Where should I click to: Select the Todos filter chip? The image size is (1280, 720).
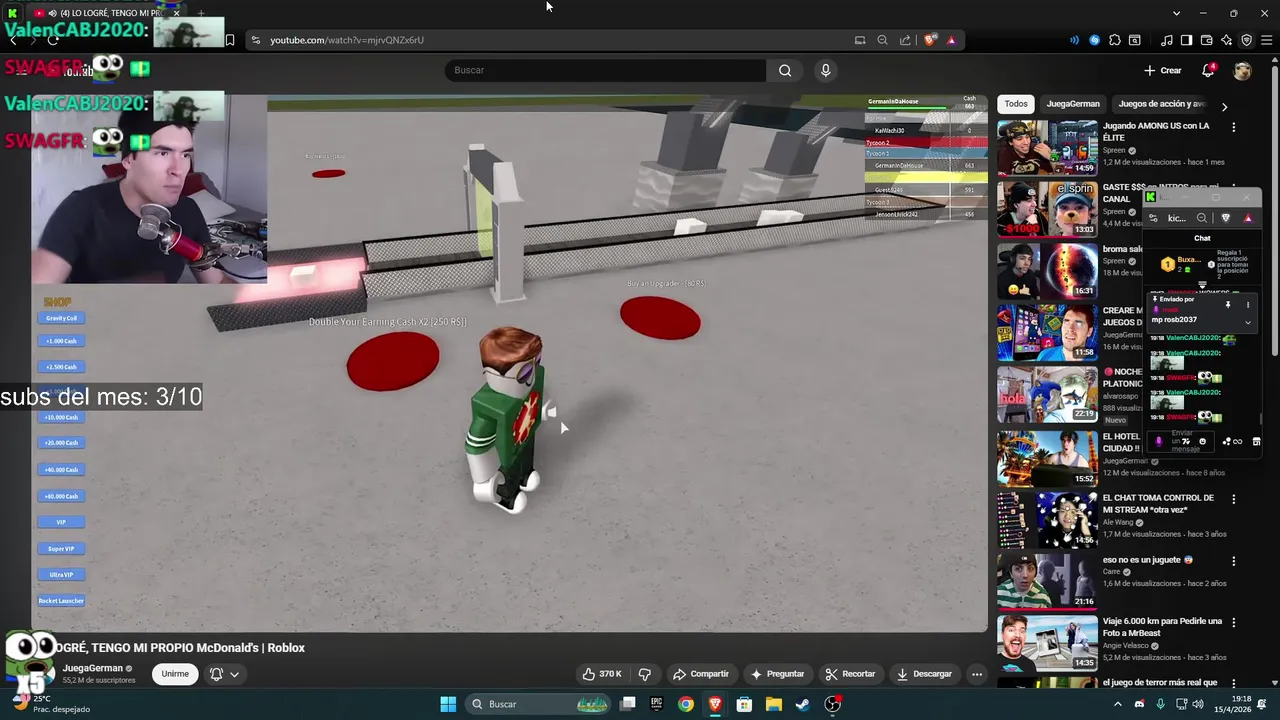[1016, 104]
